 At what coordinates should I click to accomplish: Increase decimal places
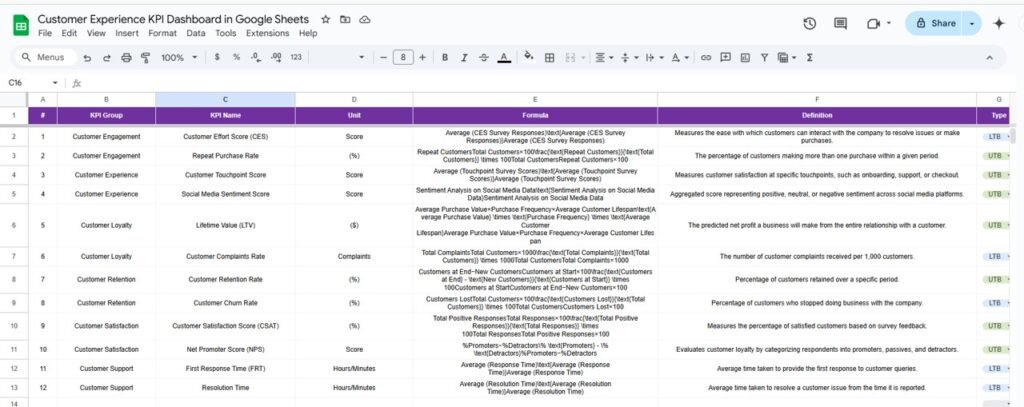pyautogui.click(x=276, y=57)
